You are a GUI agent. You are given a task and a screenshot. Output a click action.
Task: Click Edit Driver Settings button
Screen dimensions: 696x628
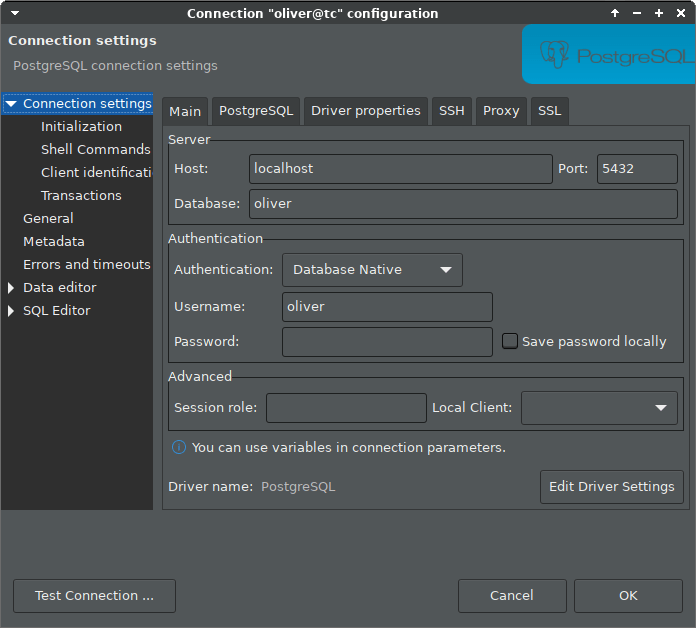point(611,486)
